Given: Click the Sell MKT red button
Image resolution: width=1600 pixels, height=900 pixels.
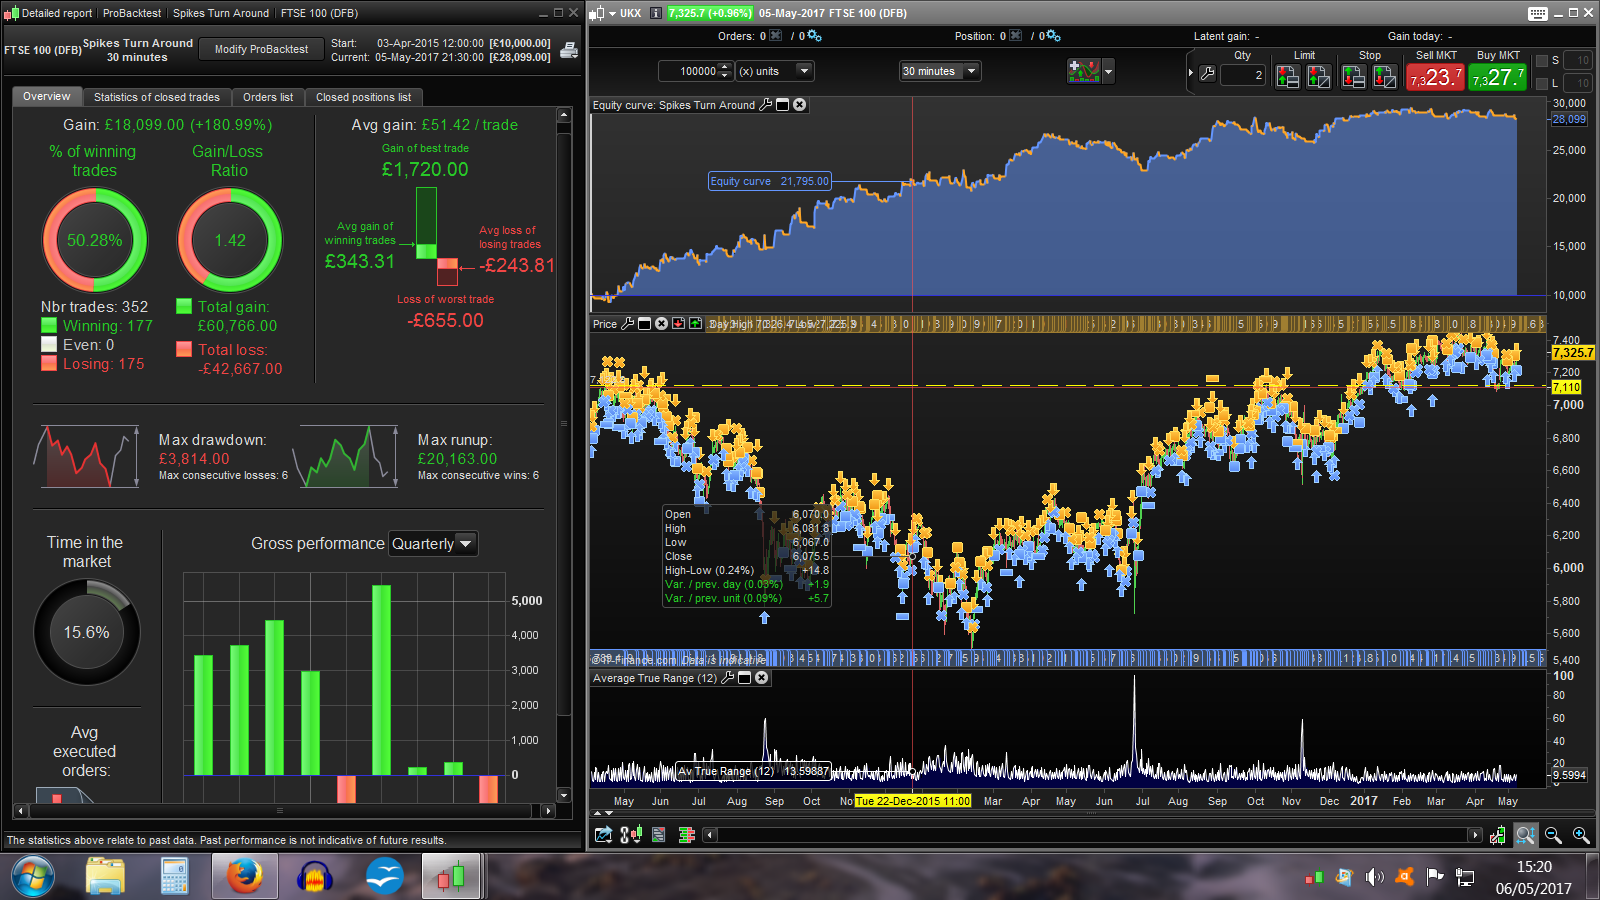Looking at the screenshot, I should 1436,77.
